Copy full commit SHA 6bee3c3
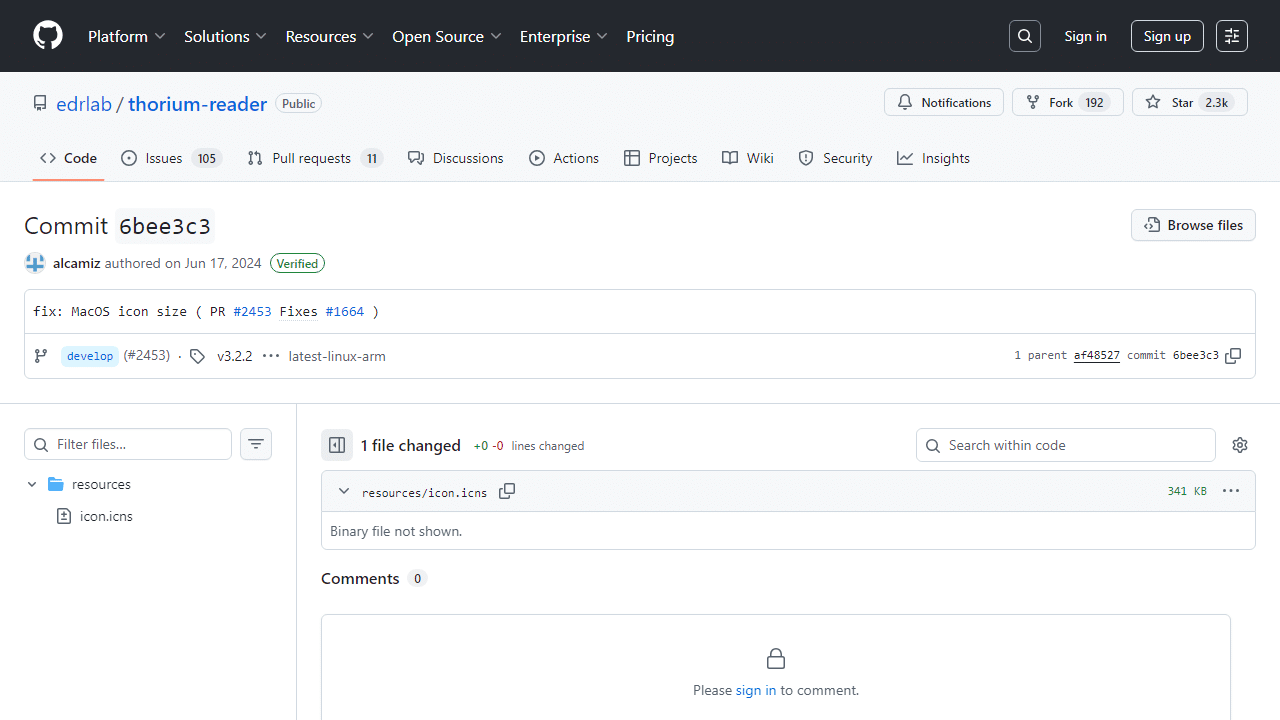Viewport: 1280px width, 720px height. pos(1233,356)
